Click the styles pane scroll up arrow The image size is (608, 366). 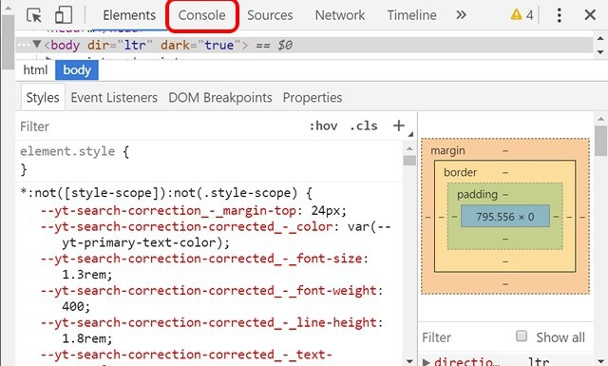coord(409,148)
